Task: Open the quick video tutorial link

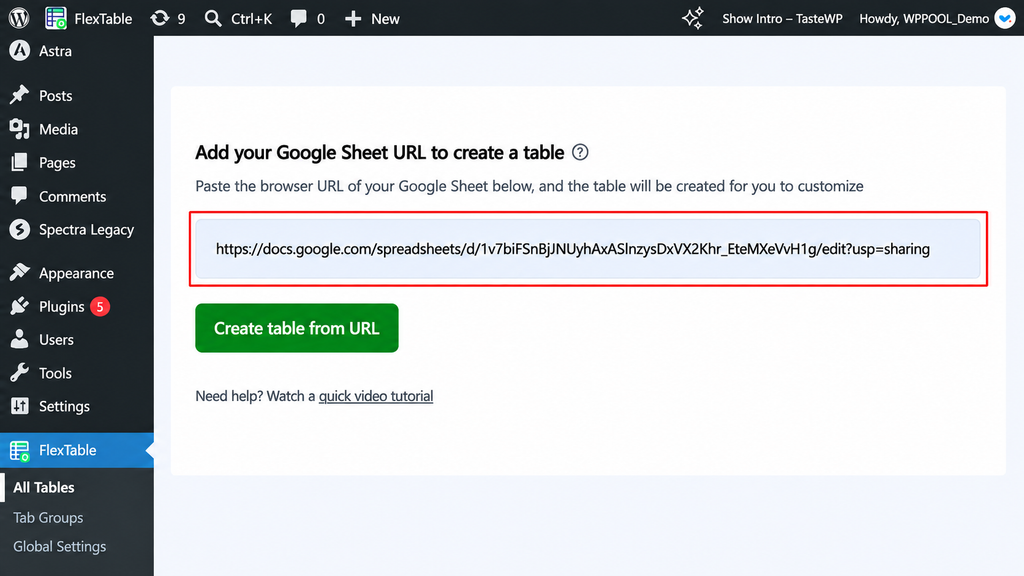Action: click(376, 396)
